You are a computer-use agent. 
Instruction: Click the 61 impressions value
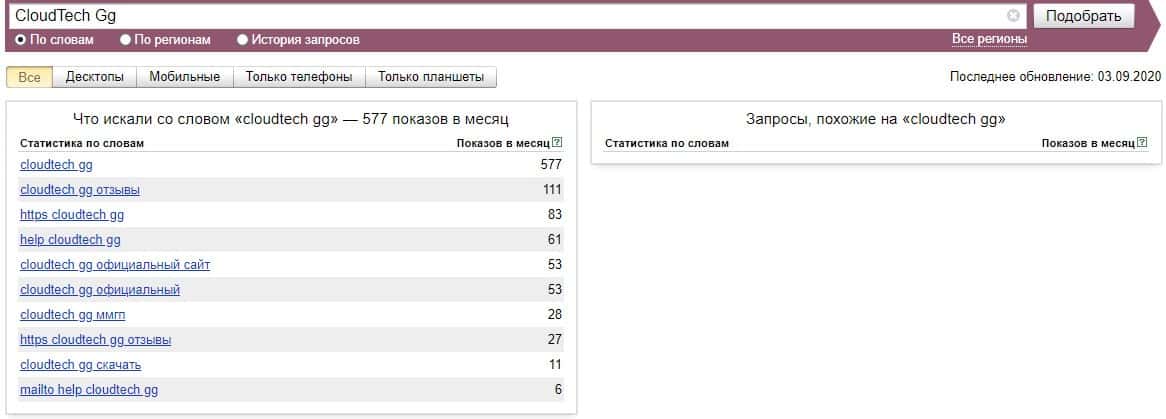[555, 240]
